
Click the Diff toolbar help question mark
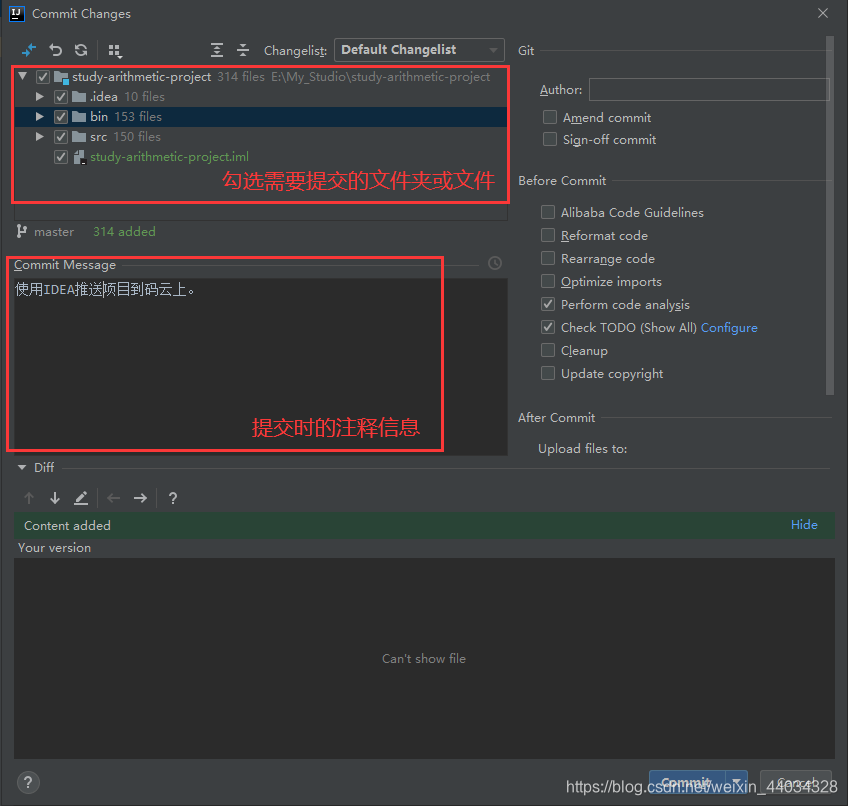[173, 498]
